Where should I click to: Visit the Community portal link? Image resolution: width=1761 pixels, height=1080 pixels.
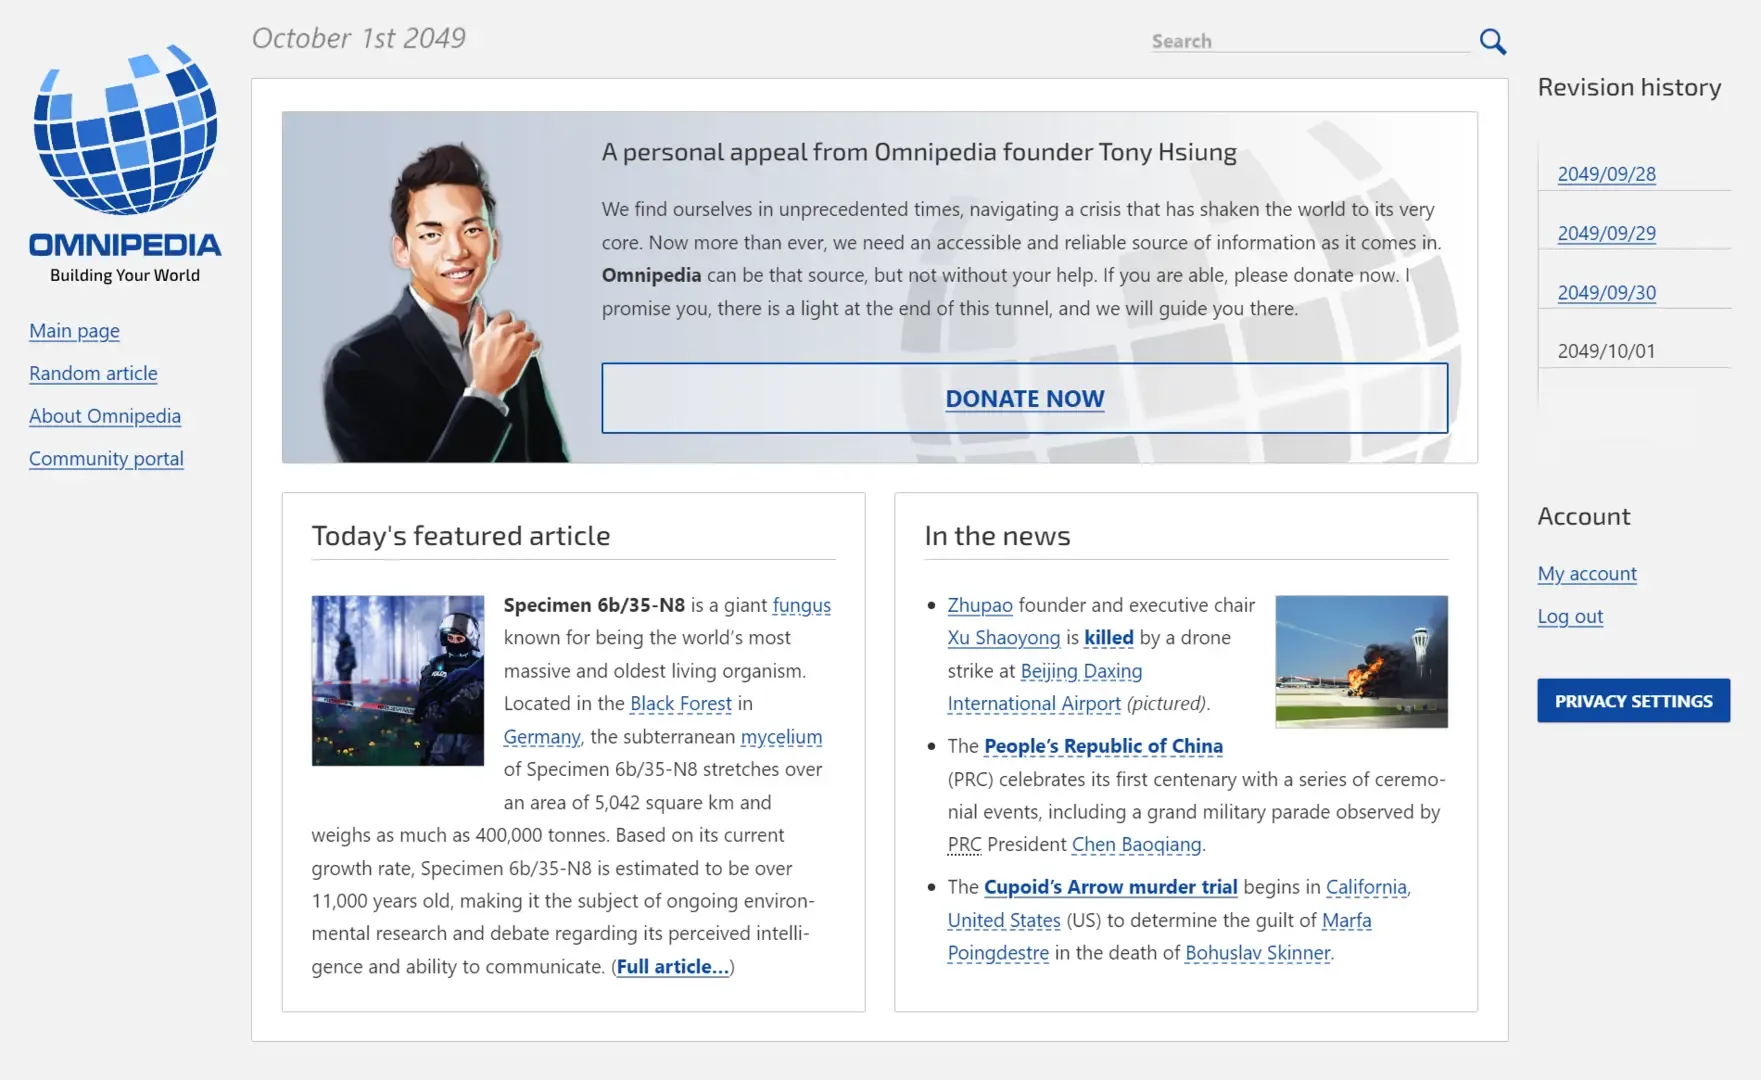click(106, 459)
